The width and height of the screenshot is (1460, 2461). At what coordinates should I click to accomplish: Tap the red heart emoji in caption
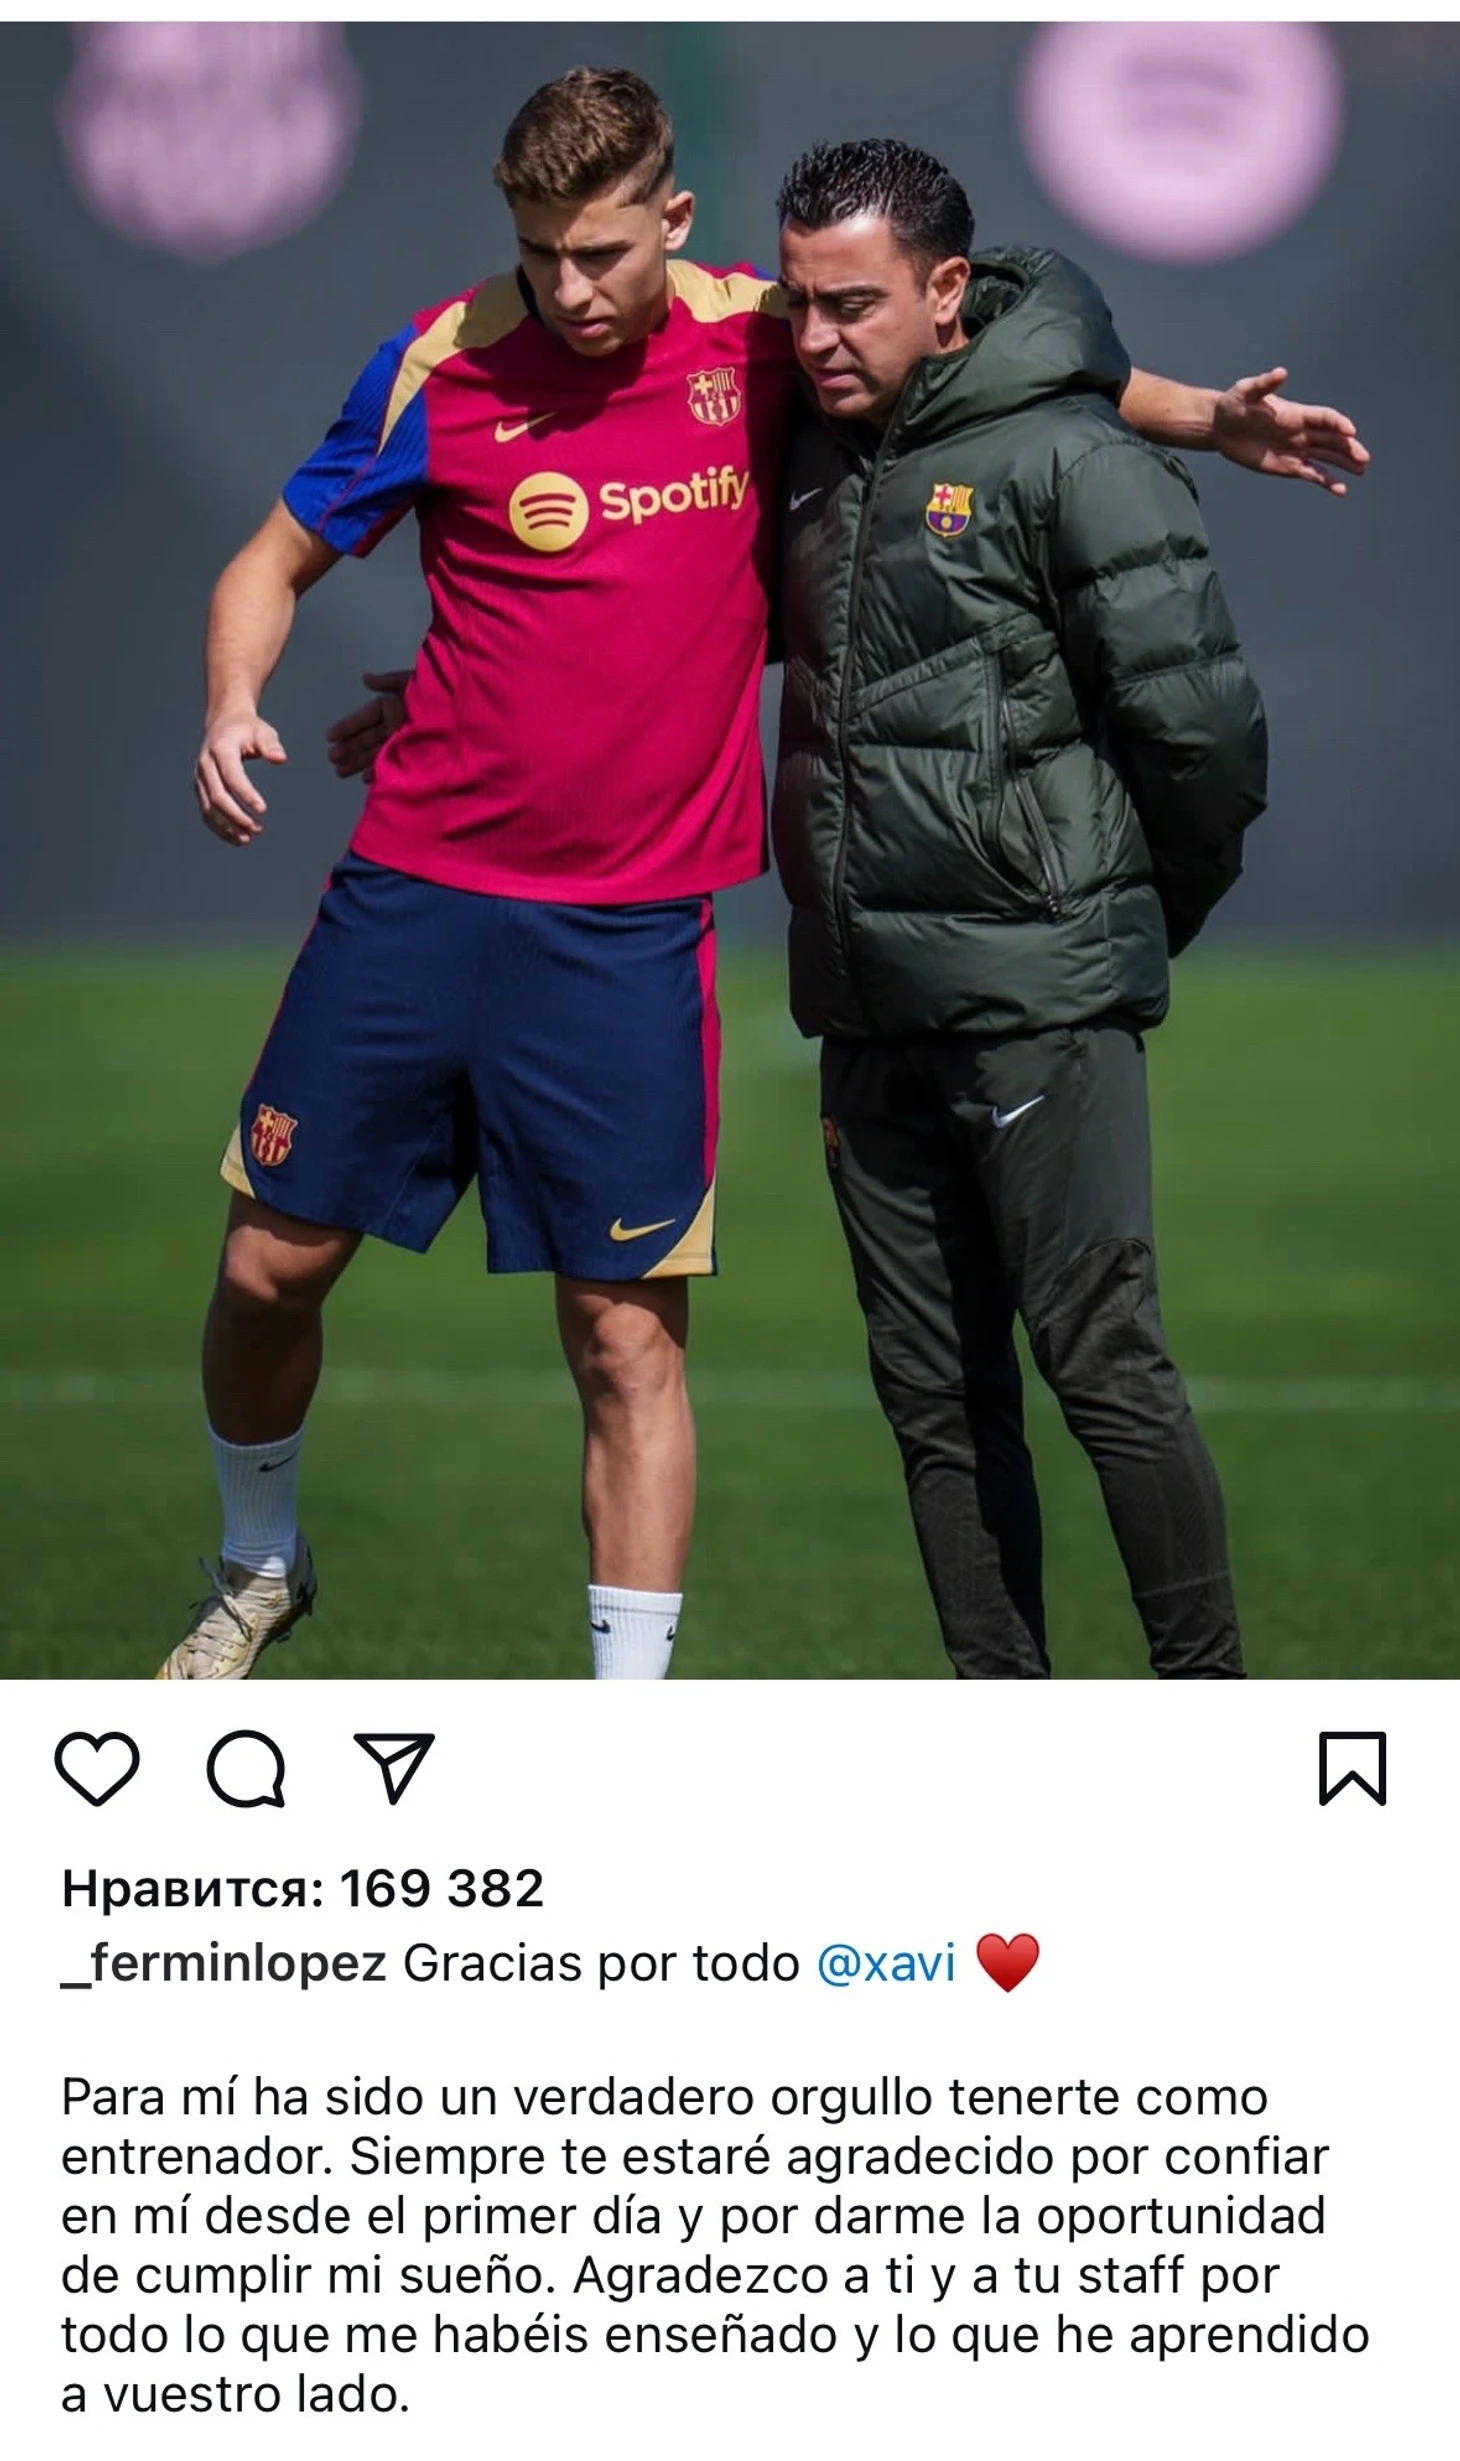pyautogui.click(x=1007, y=1962)
